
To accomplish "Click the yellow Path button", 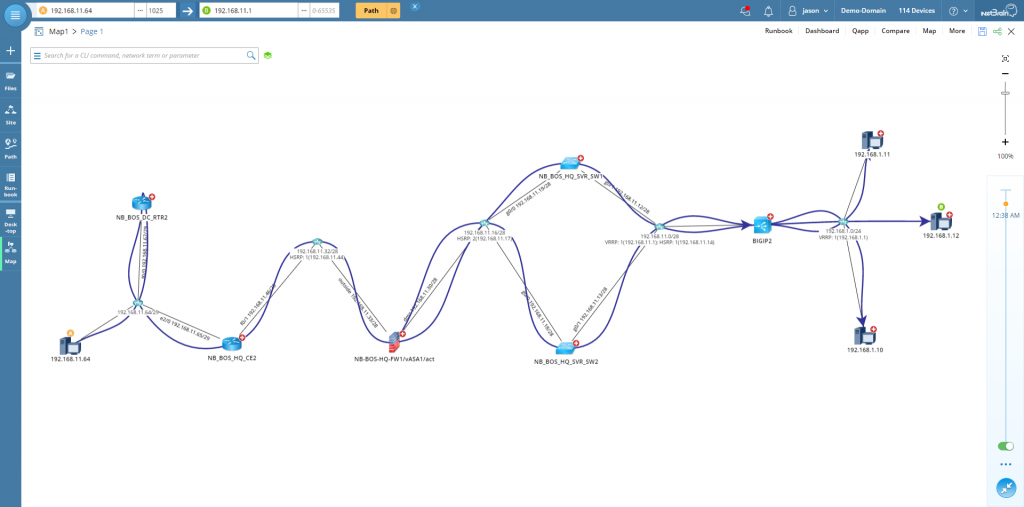I will (371, 10).
